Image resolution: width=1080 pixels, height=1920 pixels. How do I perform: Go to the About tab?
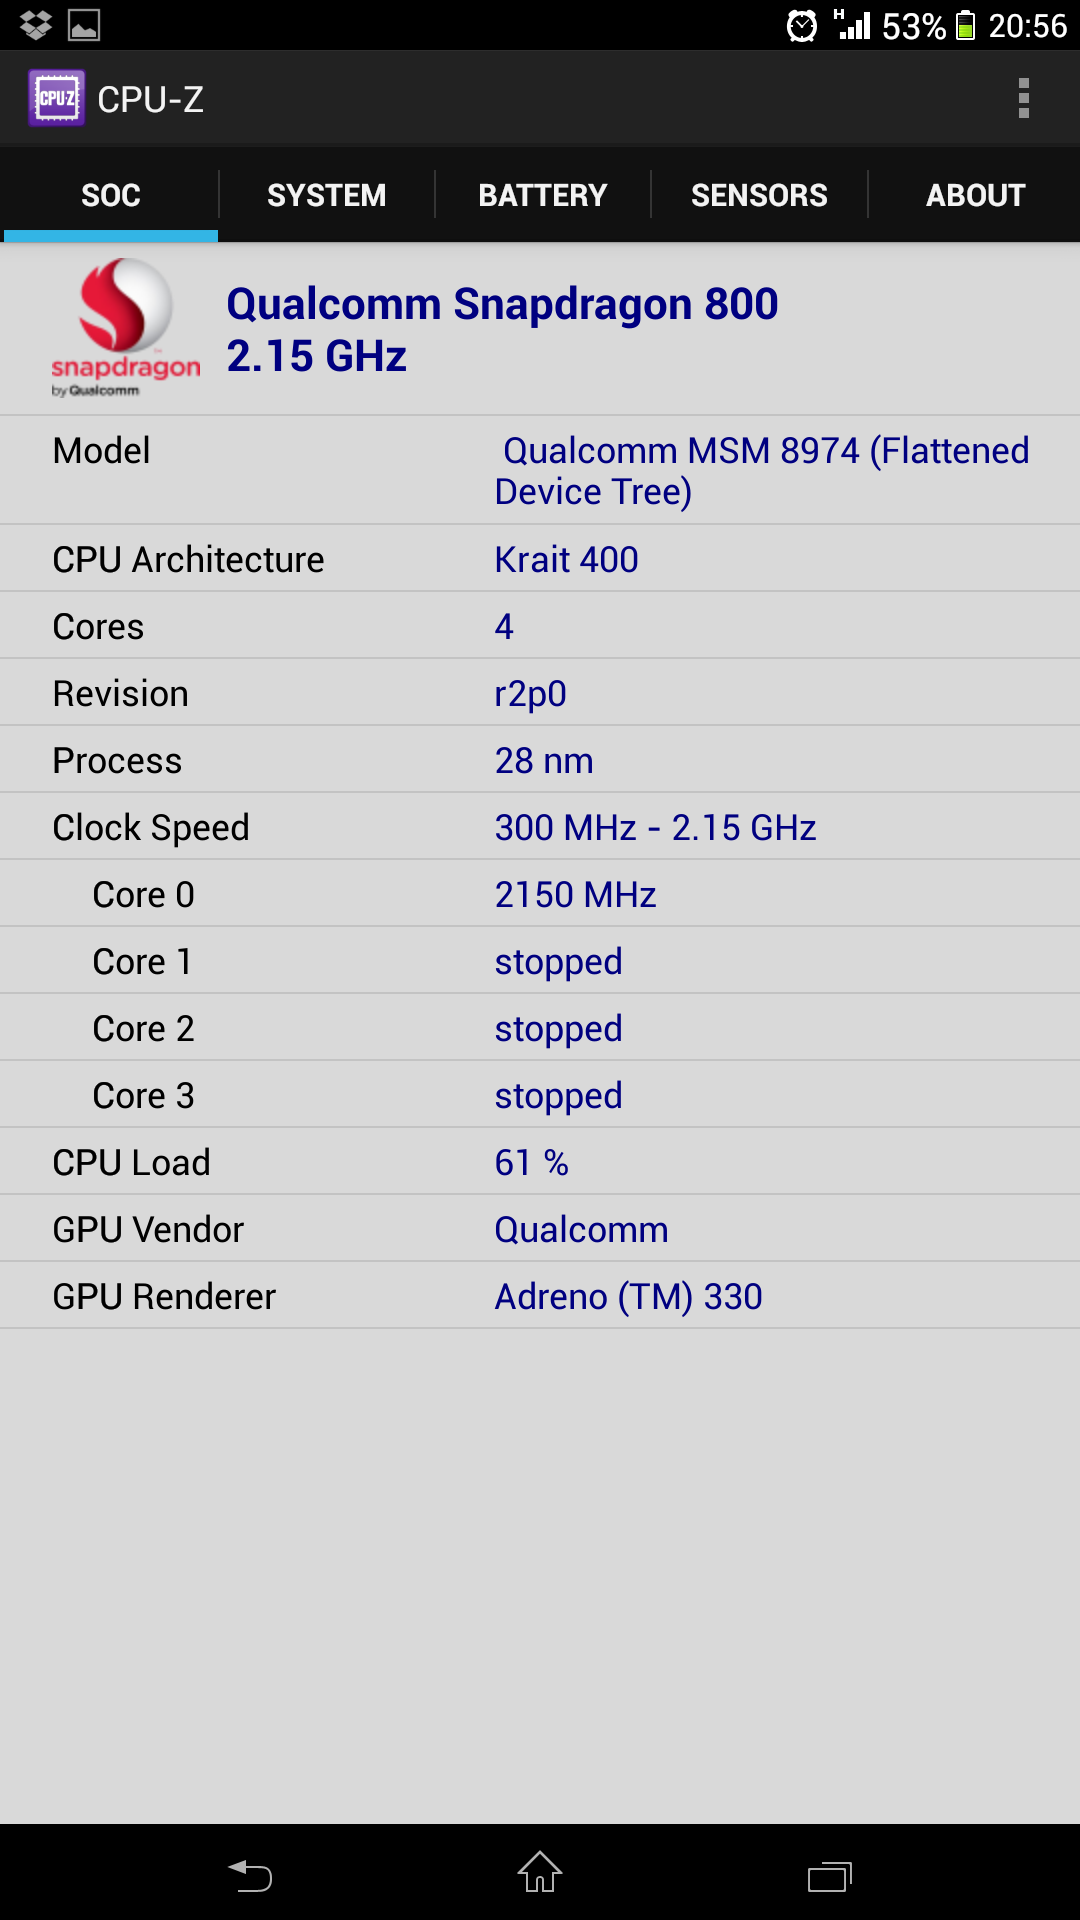tap(975, 195)
